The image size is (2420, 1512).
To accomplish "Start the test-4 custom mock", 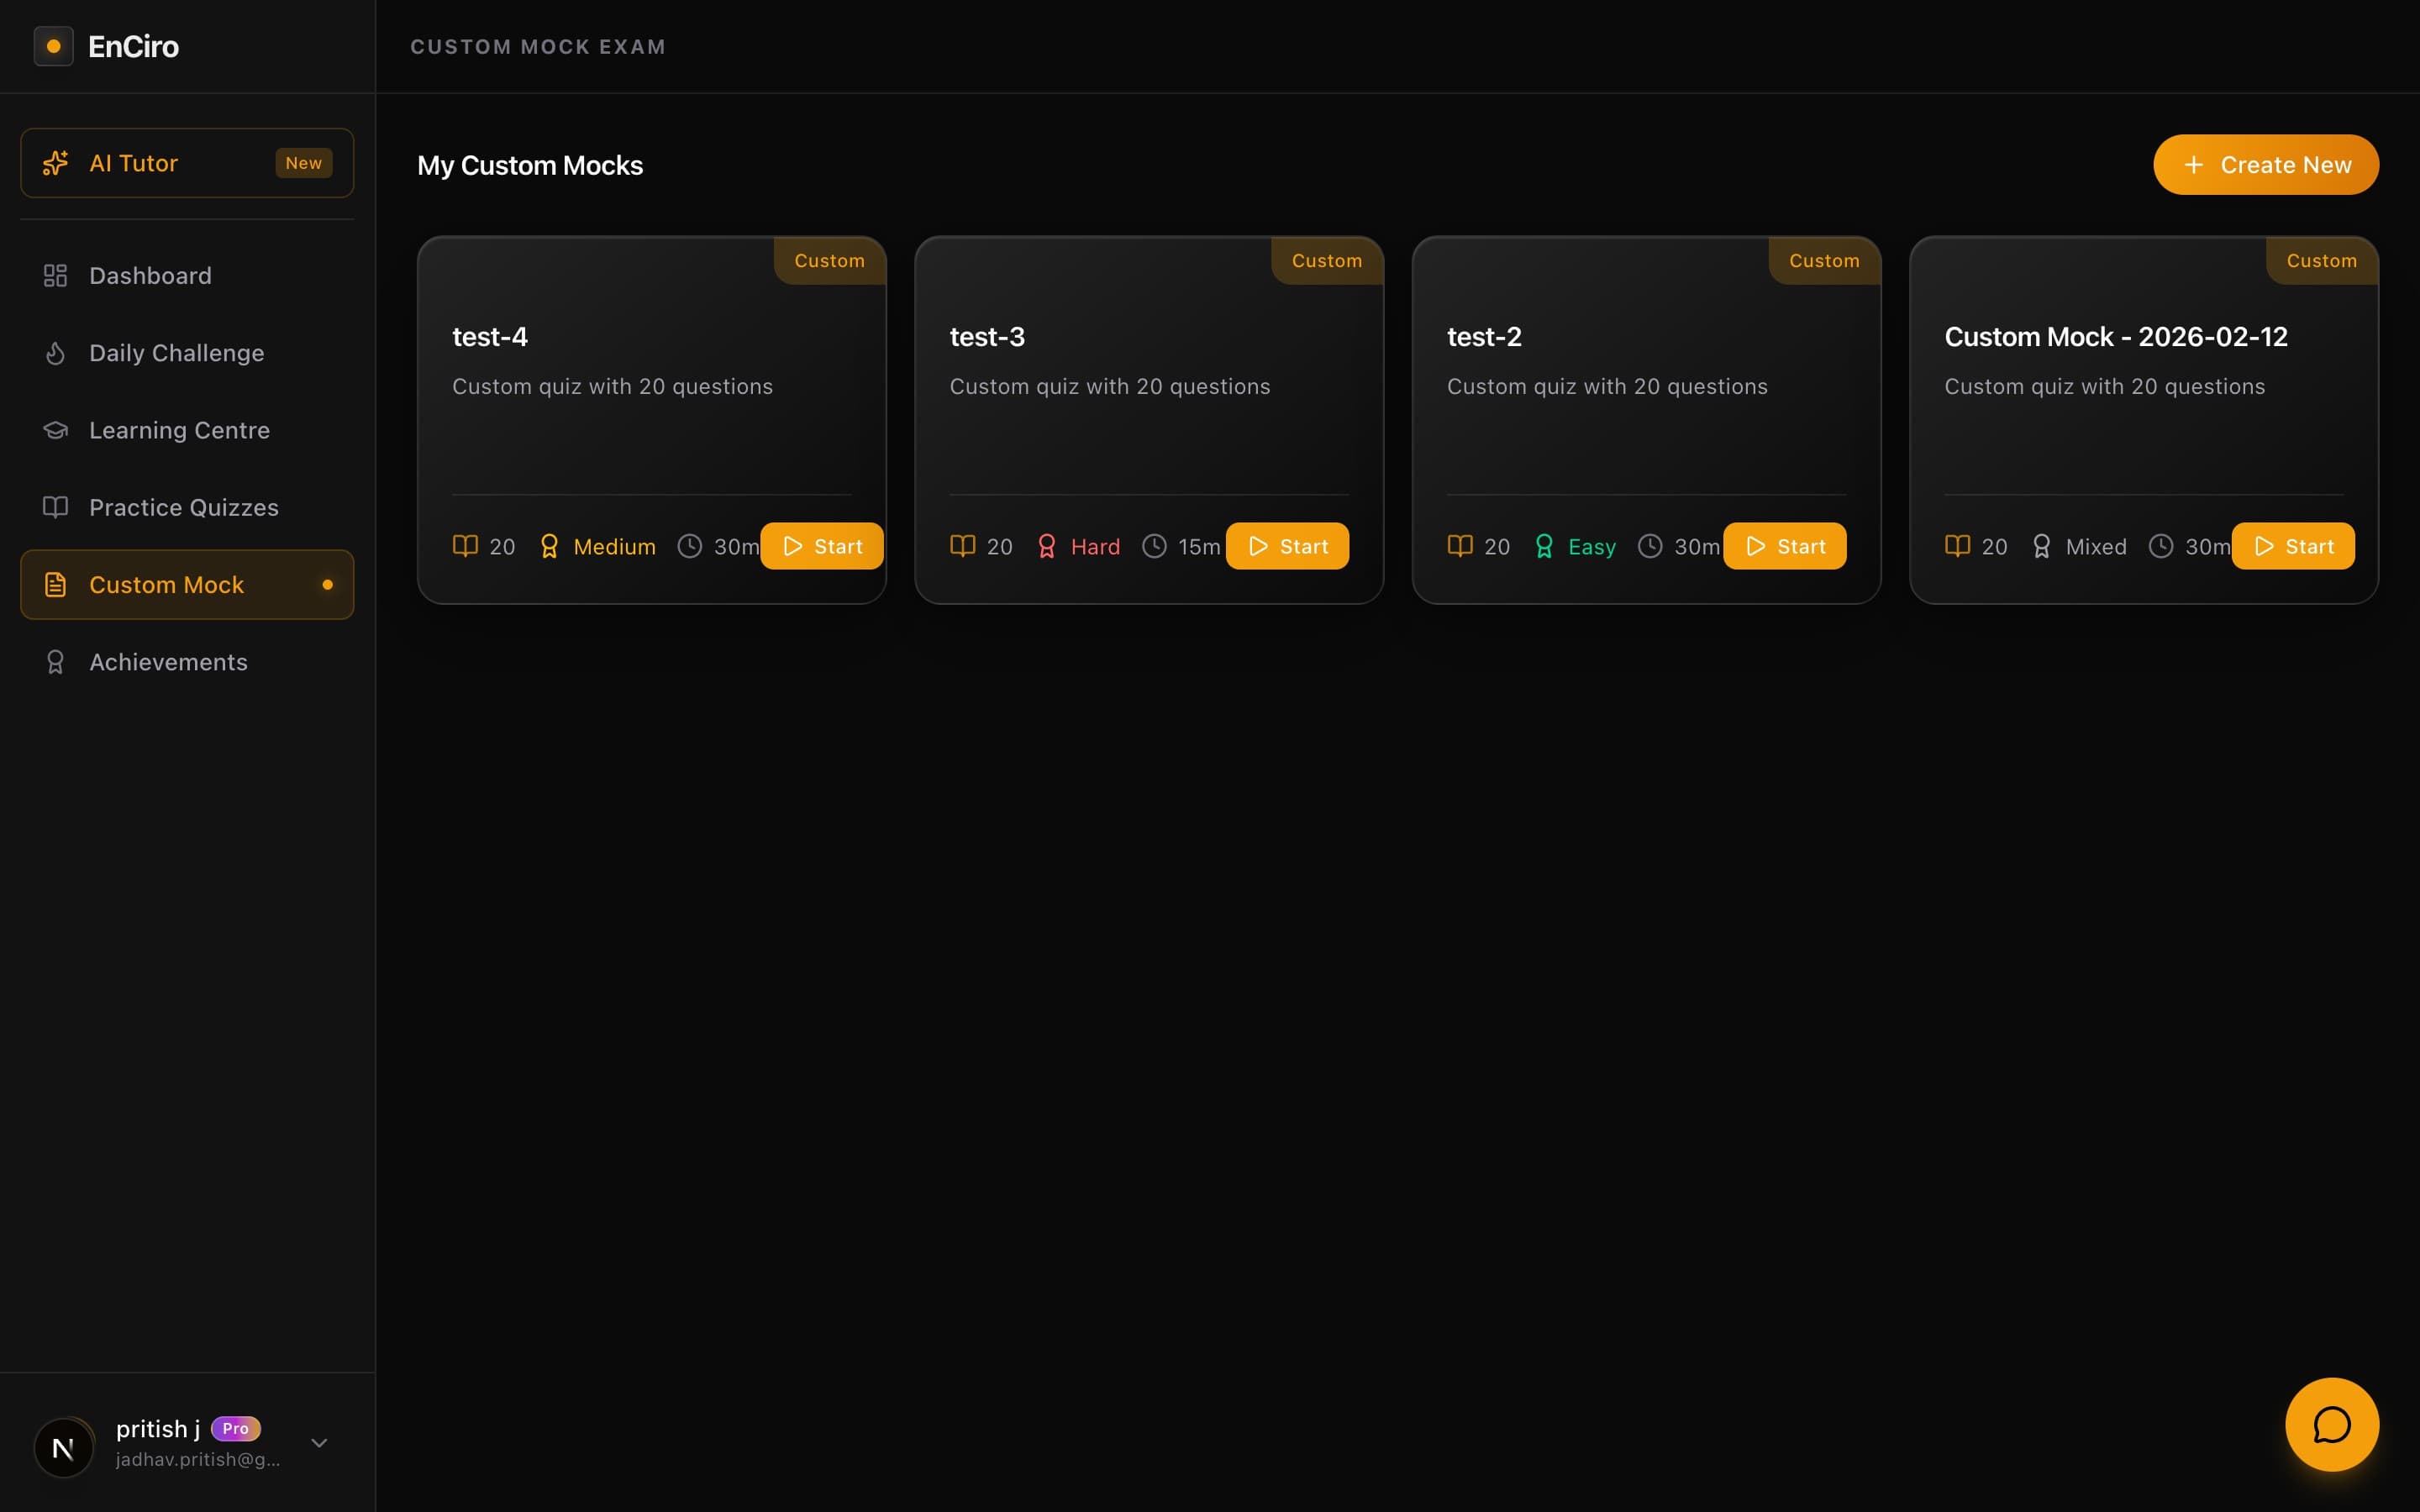I will (822, 546).
